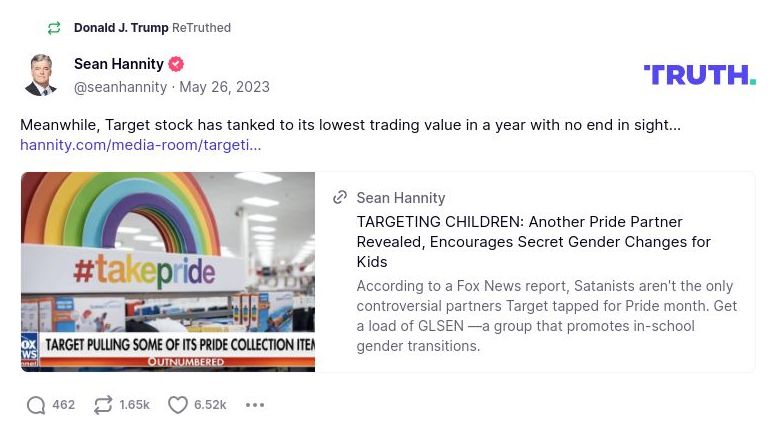Open the three-dot more options menu
Viewport: 777px width, 435px height.
point(255,405)
